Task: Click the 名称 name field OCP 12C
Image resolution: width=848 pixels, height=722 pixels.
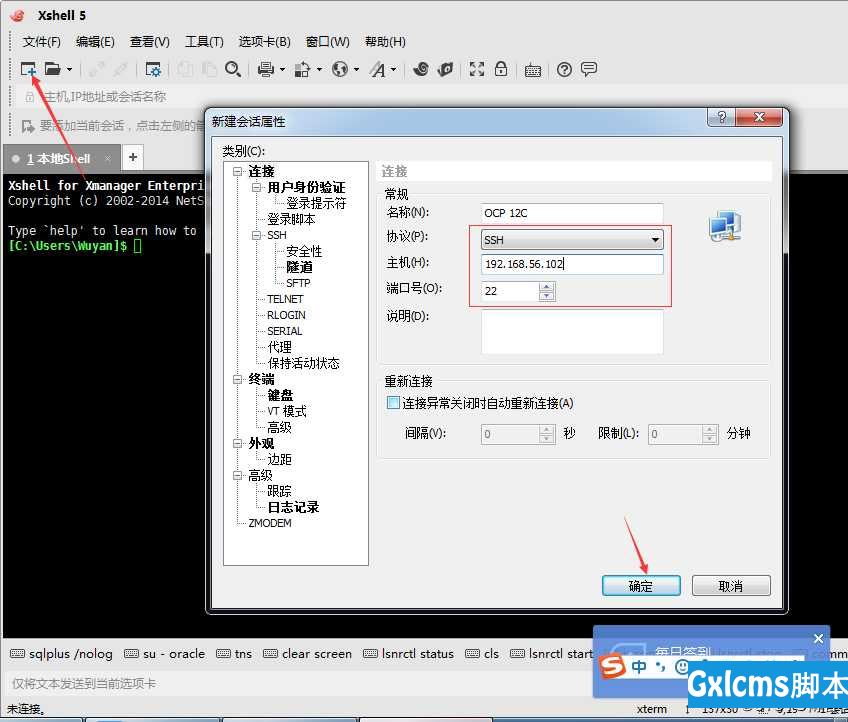Action: [x=572, y=213]
